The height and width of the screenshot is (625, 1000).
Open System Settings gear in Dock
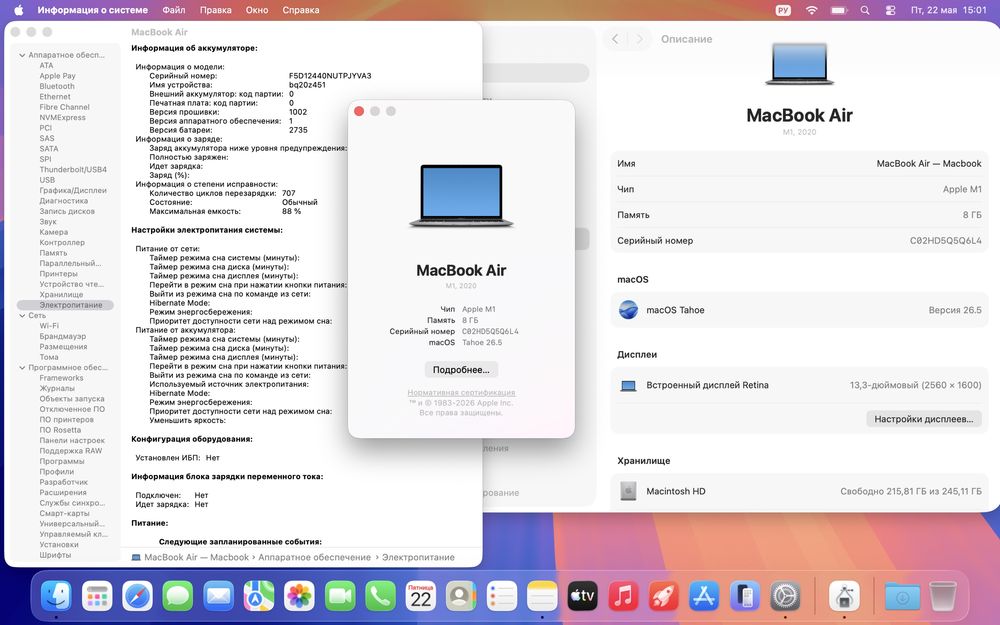click(785, 596)
